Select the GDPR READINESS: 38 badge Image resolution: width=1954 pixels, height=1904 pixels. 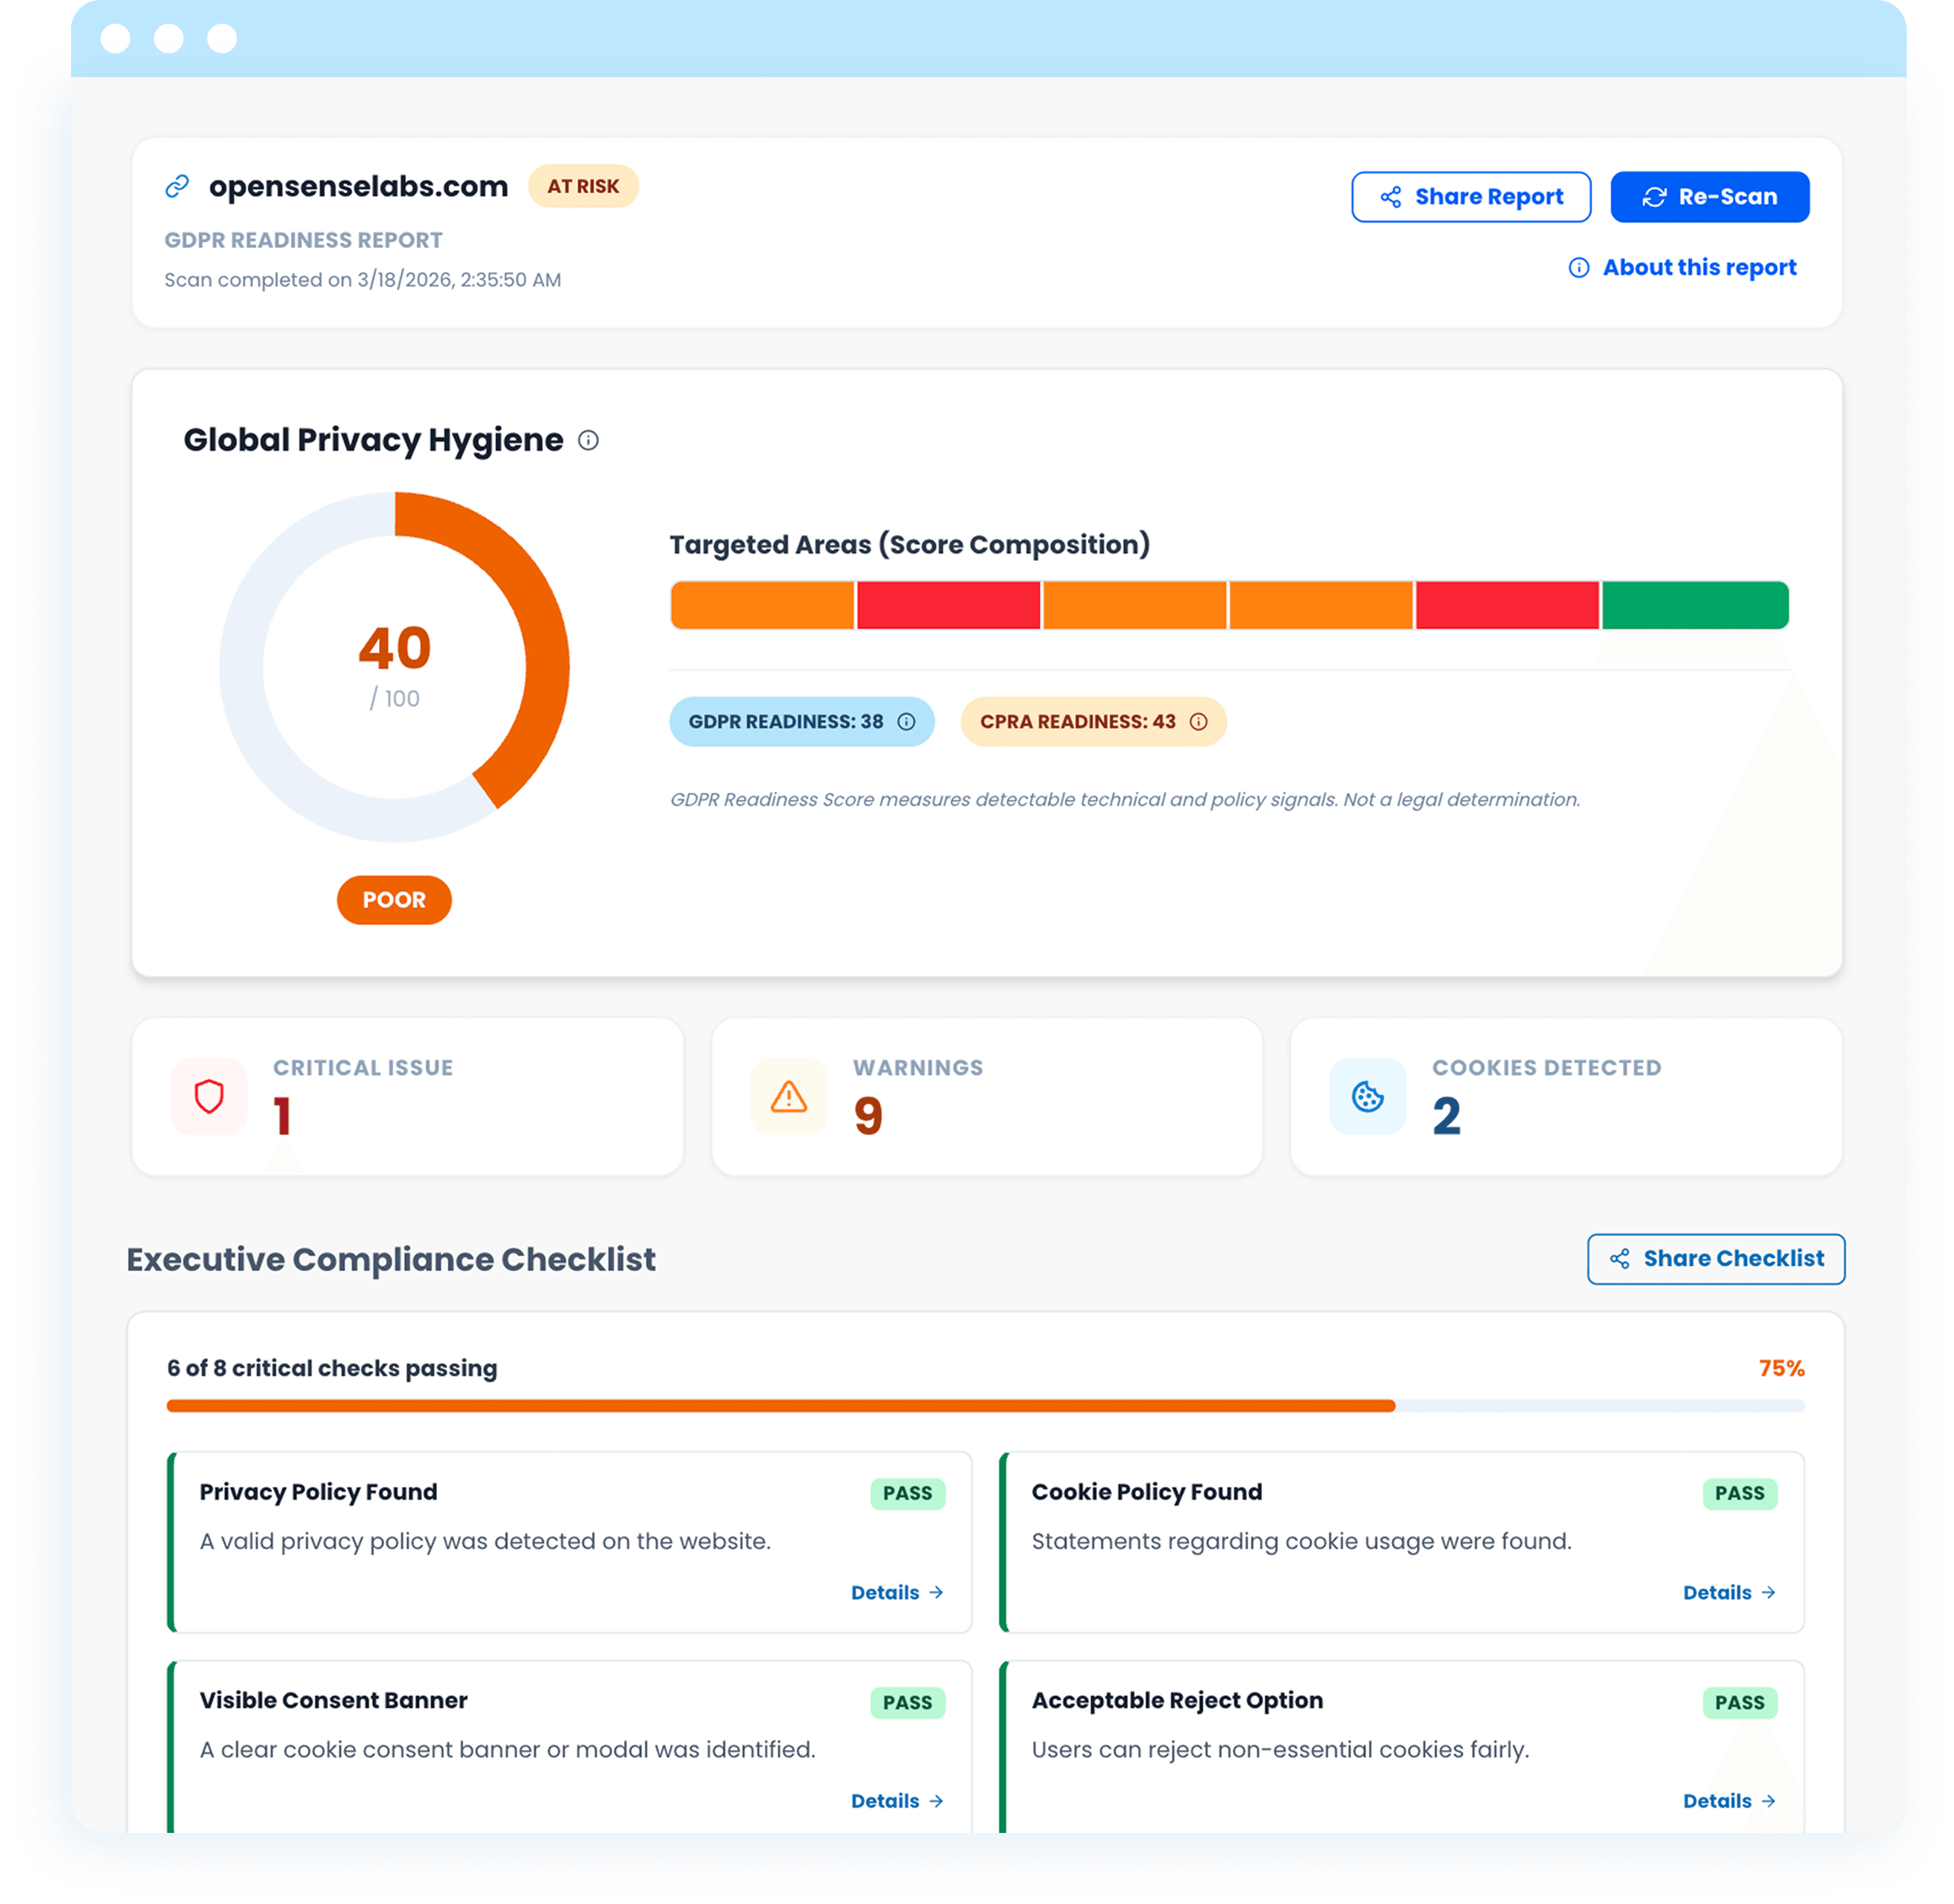(x=801, y=722)
